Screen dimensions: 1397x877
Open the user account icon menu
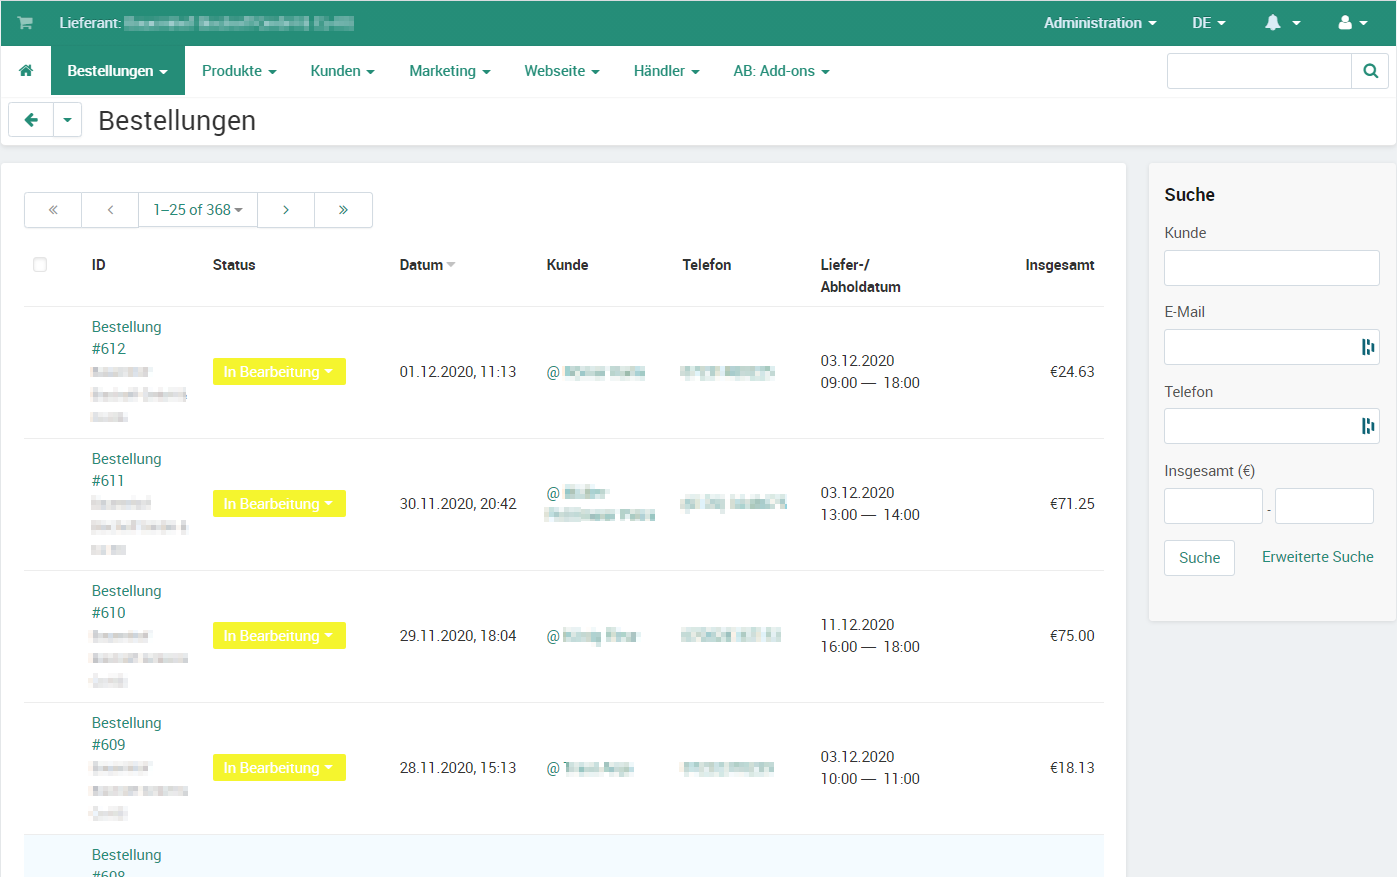pos(1352,23)
